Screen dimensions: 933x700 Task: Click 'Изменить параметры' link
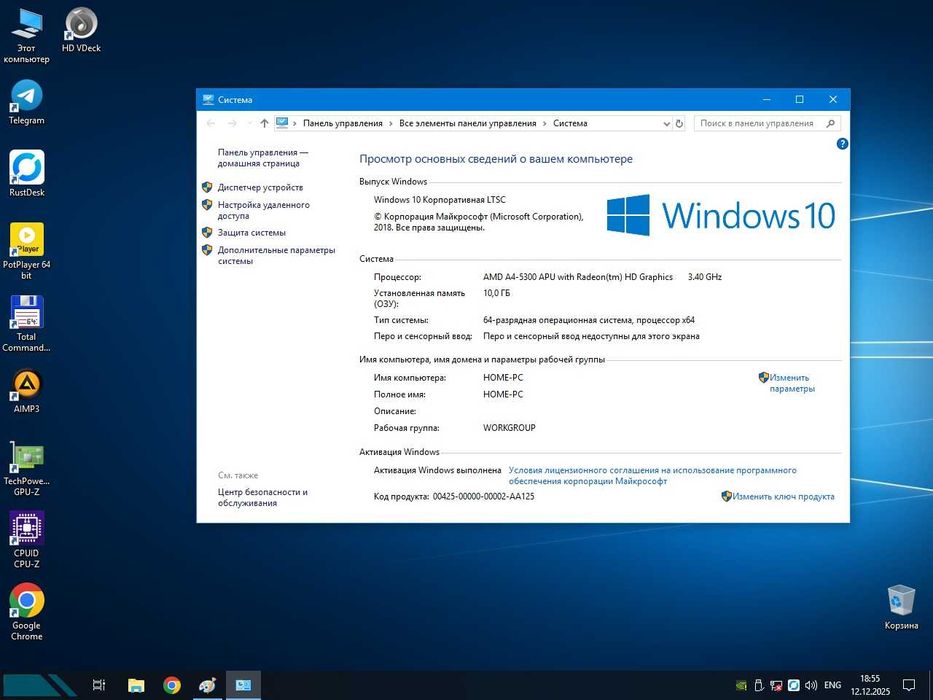click(x=791, y=383)
